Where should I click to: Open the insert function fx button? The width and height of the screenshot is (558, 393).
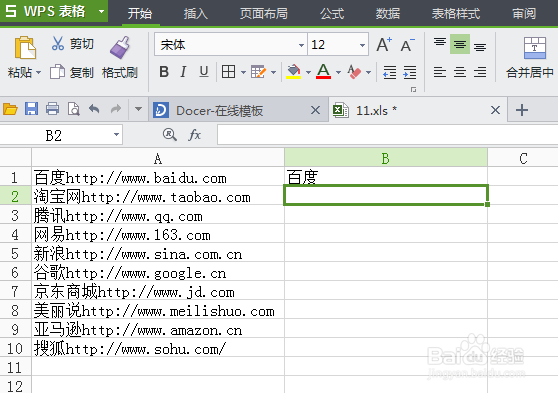(x=194, y=135)
